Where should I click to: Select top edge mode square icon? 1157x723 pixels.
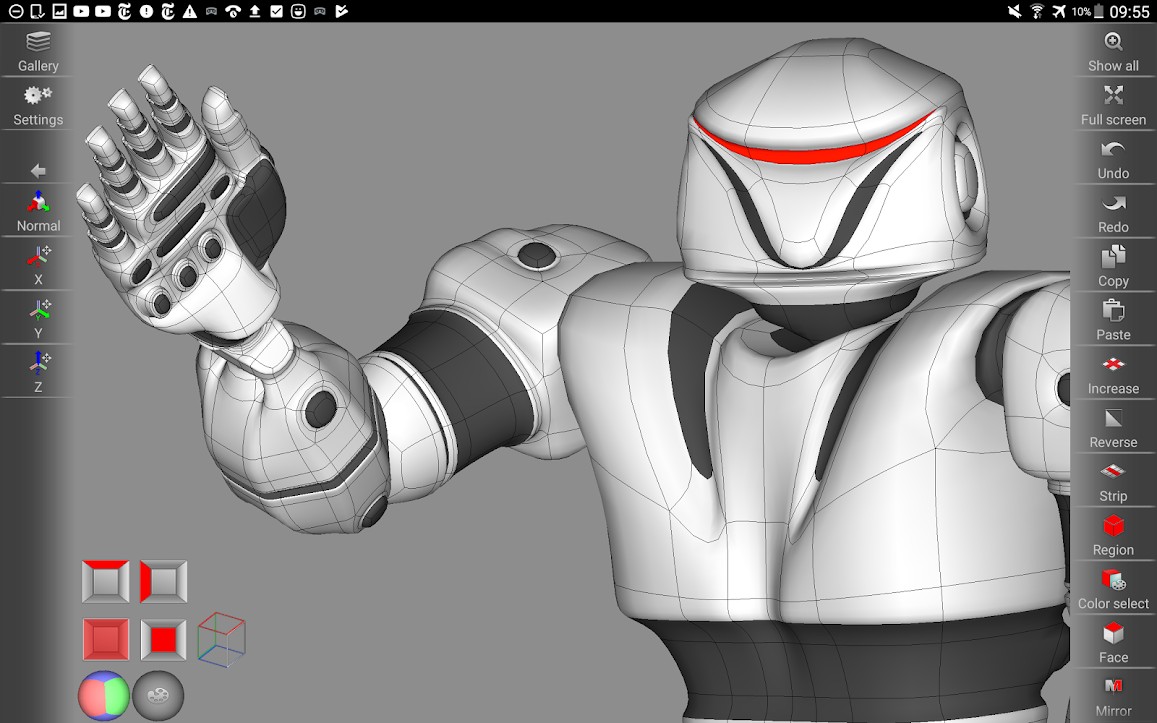106,581
